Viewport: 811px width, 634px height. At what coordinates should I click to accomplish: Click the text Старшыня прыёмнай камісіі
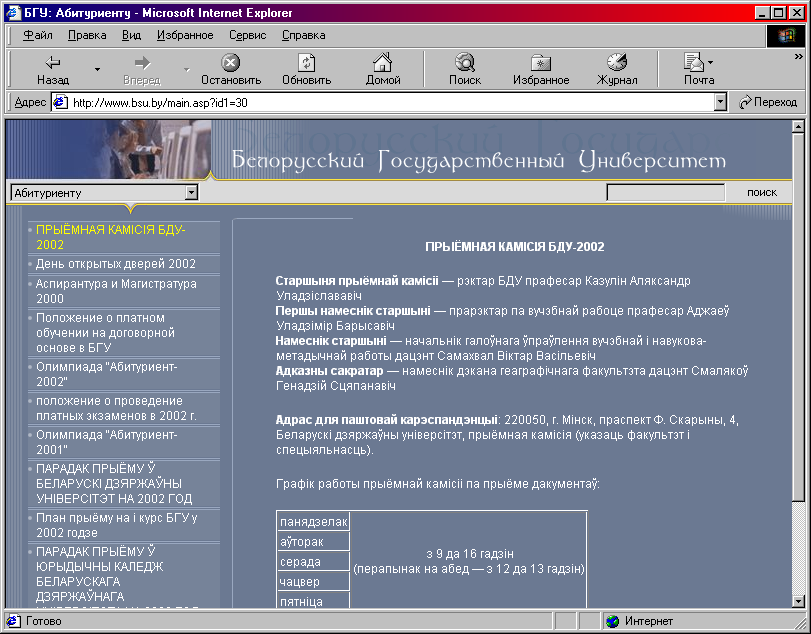357,281
